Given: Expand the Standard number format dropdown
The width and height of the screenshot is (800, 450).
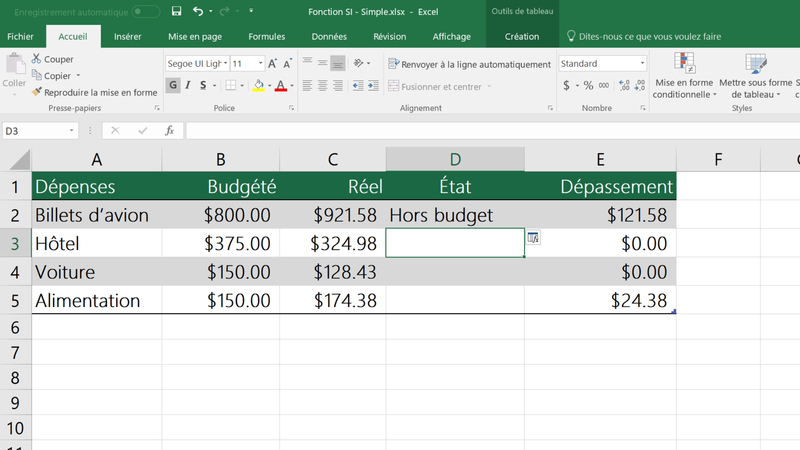Looking at the screenshot, I should (x=642, y=64).
